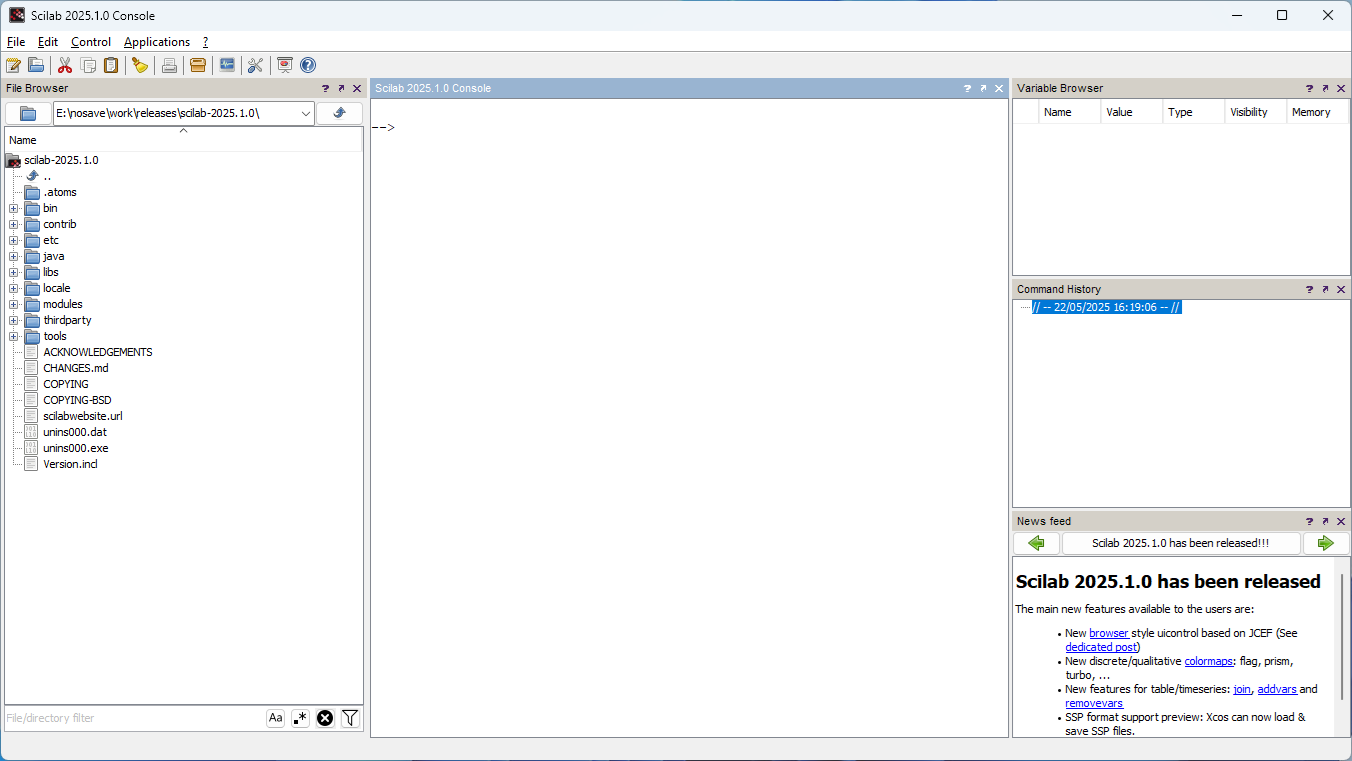The width and height of the screenshot is (1352, 761).
Task: Show next news with green right arrow
Action: pos(1326,543)
